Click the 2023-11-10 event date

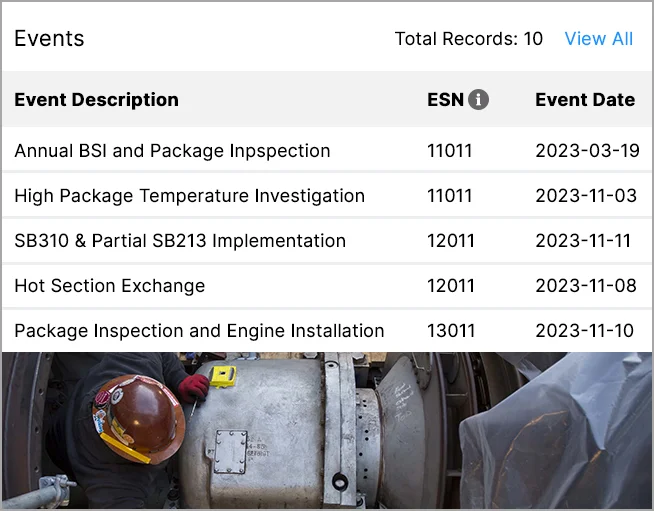584,331
